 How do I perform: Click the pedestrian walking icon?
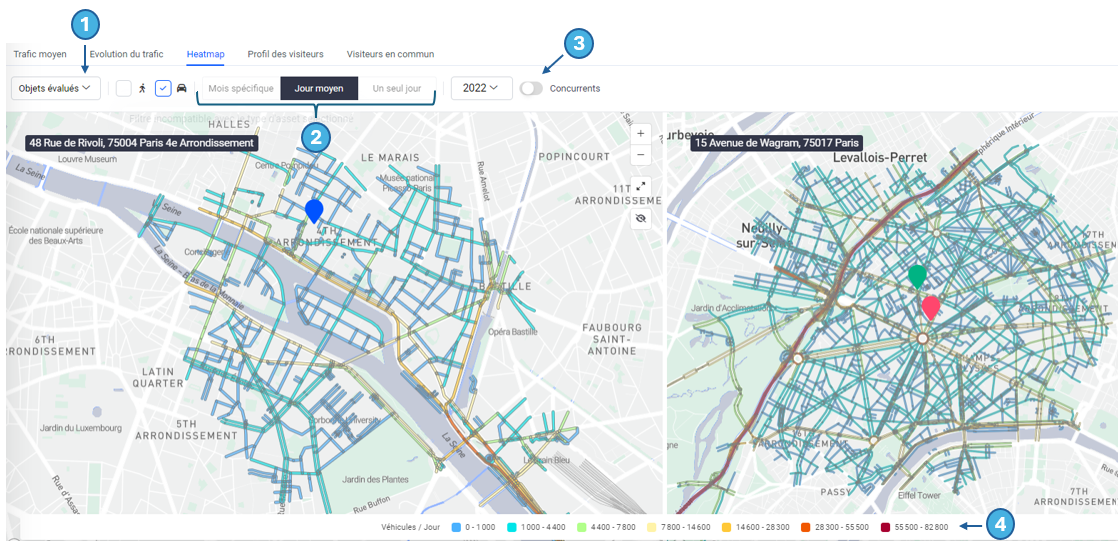pyautogui.click(x=142, y=88)
